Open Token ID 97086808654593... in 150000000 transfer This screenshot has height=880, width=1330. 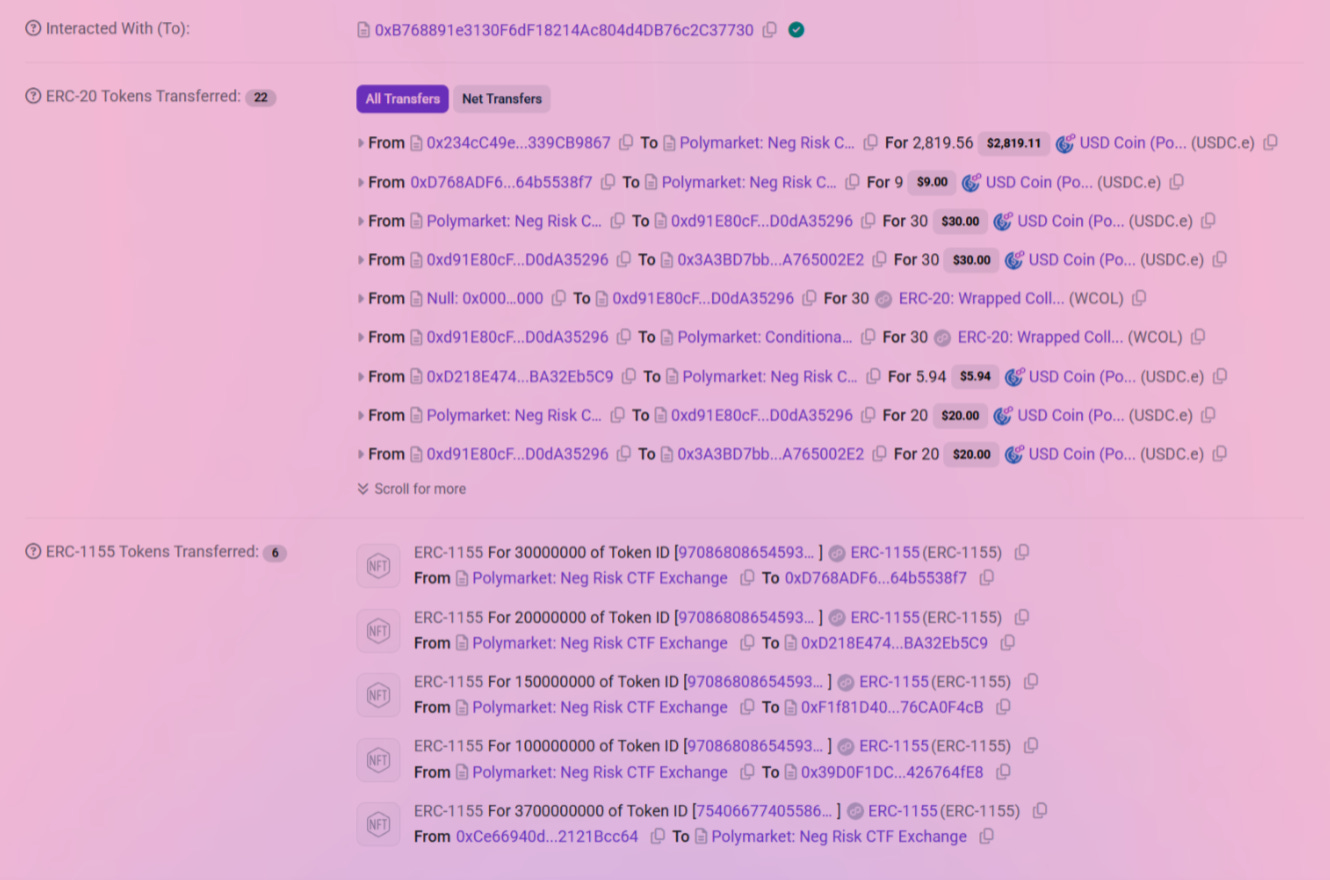(756, 682)
